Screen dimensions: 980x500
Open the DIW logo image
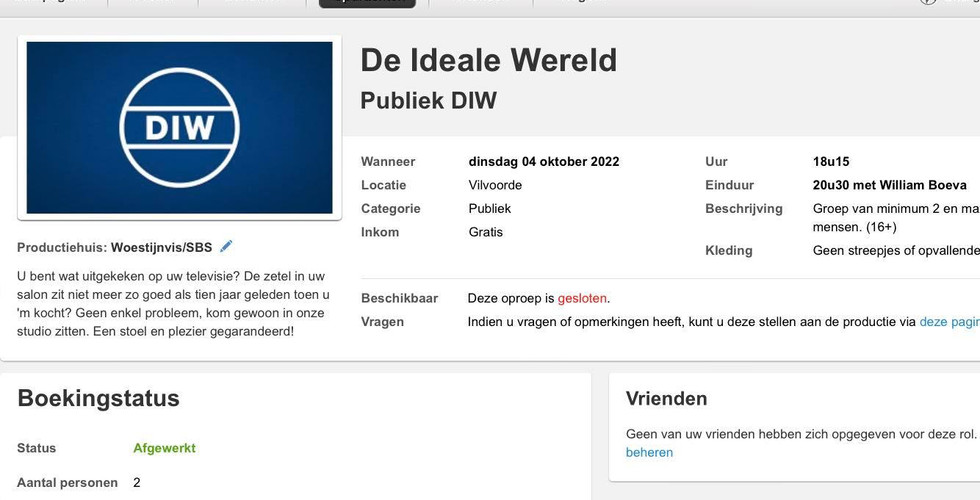[x=179, y=128]
